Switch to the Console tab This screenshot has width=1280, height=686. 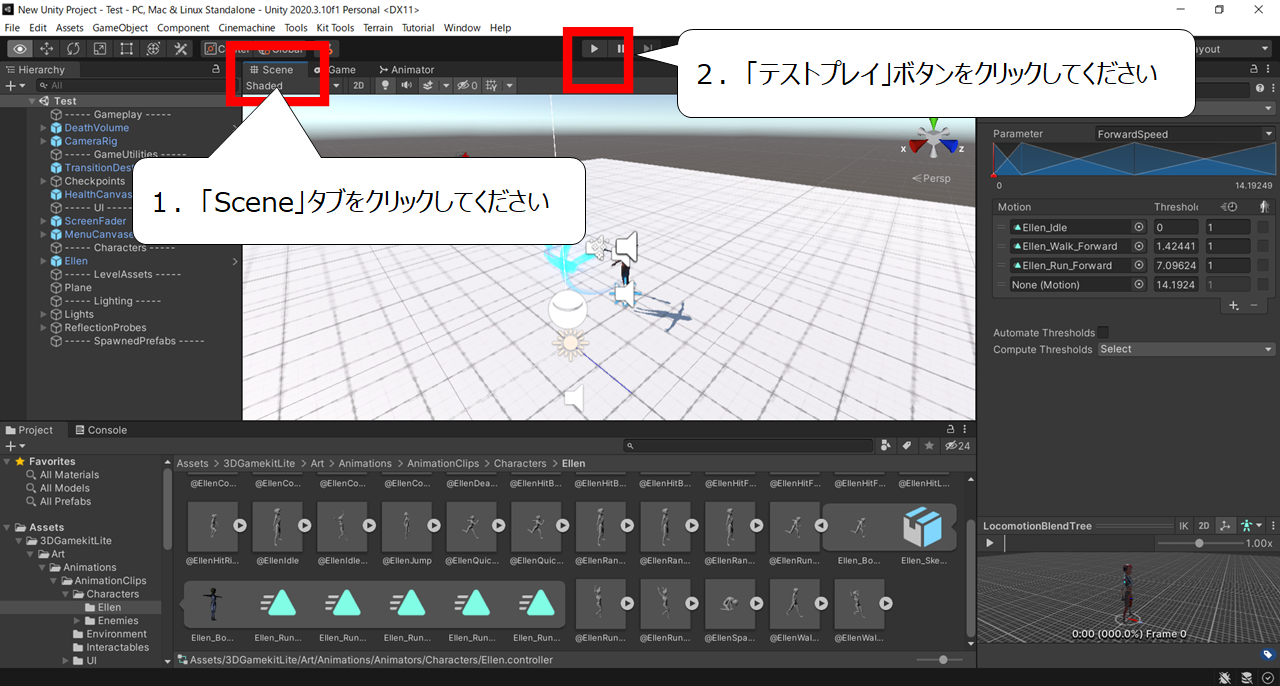(101, 430)
